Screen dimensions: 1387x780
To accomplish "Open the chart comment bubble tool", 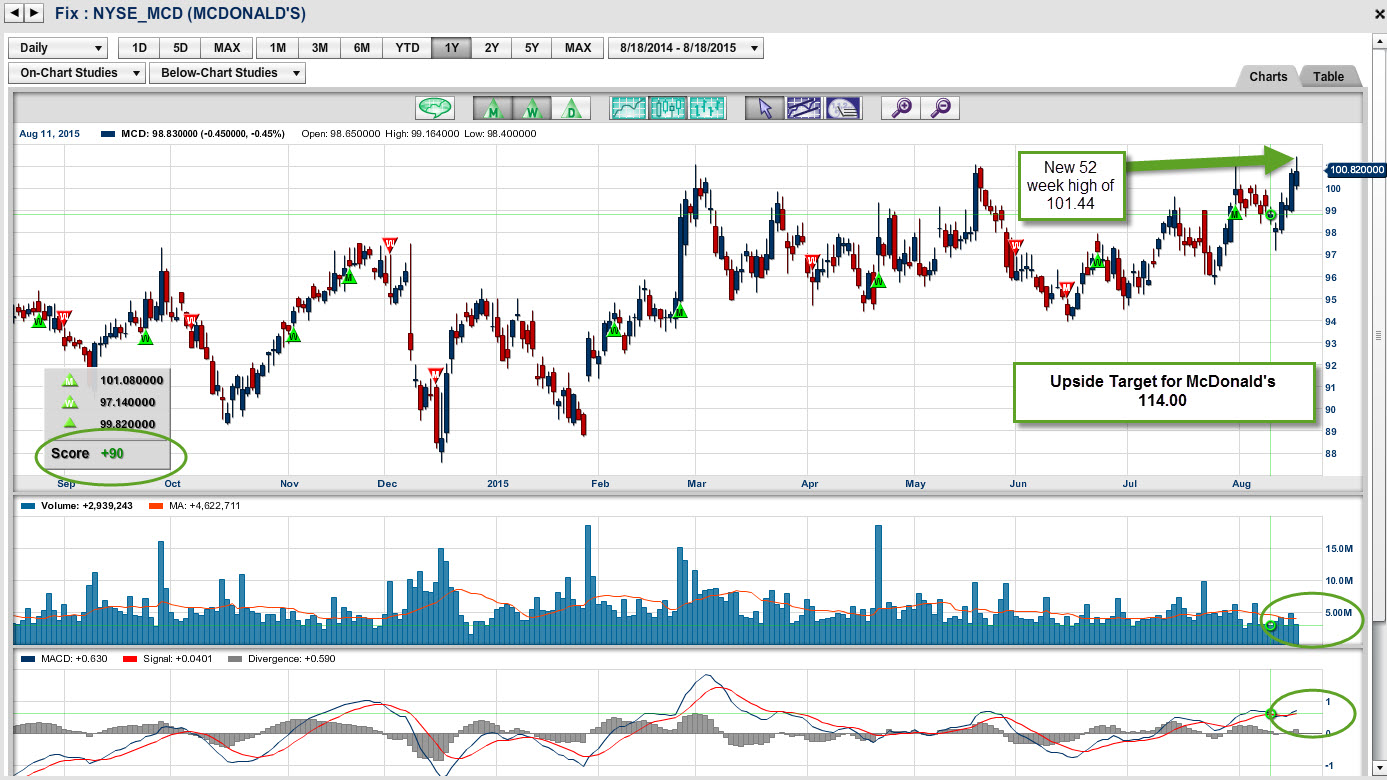I will (x=435, y=108).
